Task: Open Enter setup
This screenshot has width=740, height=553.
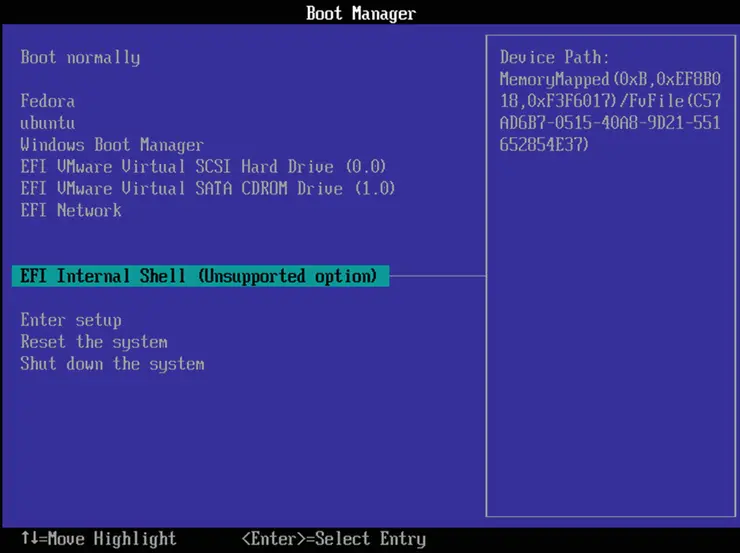Action: (71, 321)
